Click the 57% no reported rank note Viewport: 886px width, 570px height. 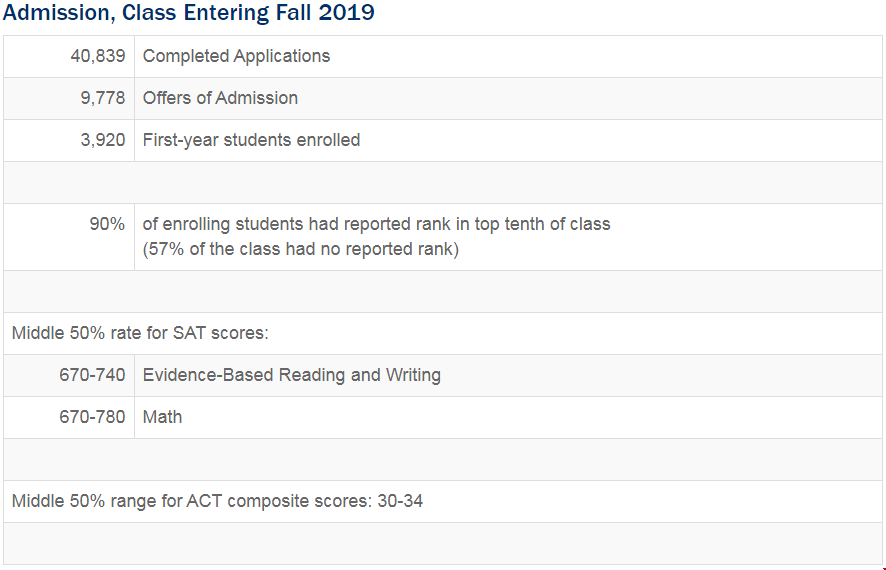[x=301, y=249]
